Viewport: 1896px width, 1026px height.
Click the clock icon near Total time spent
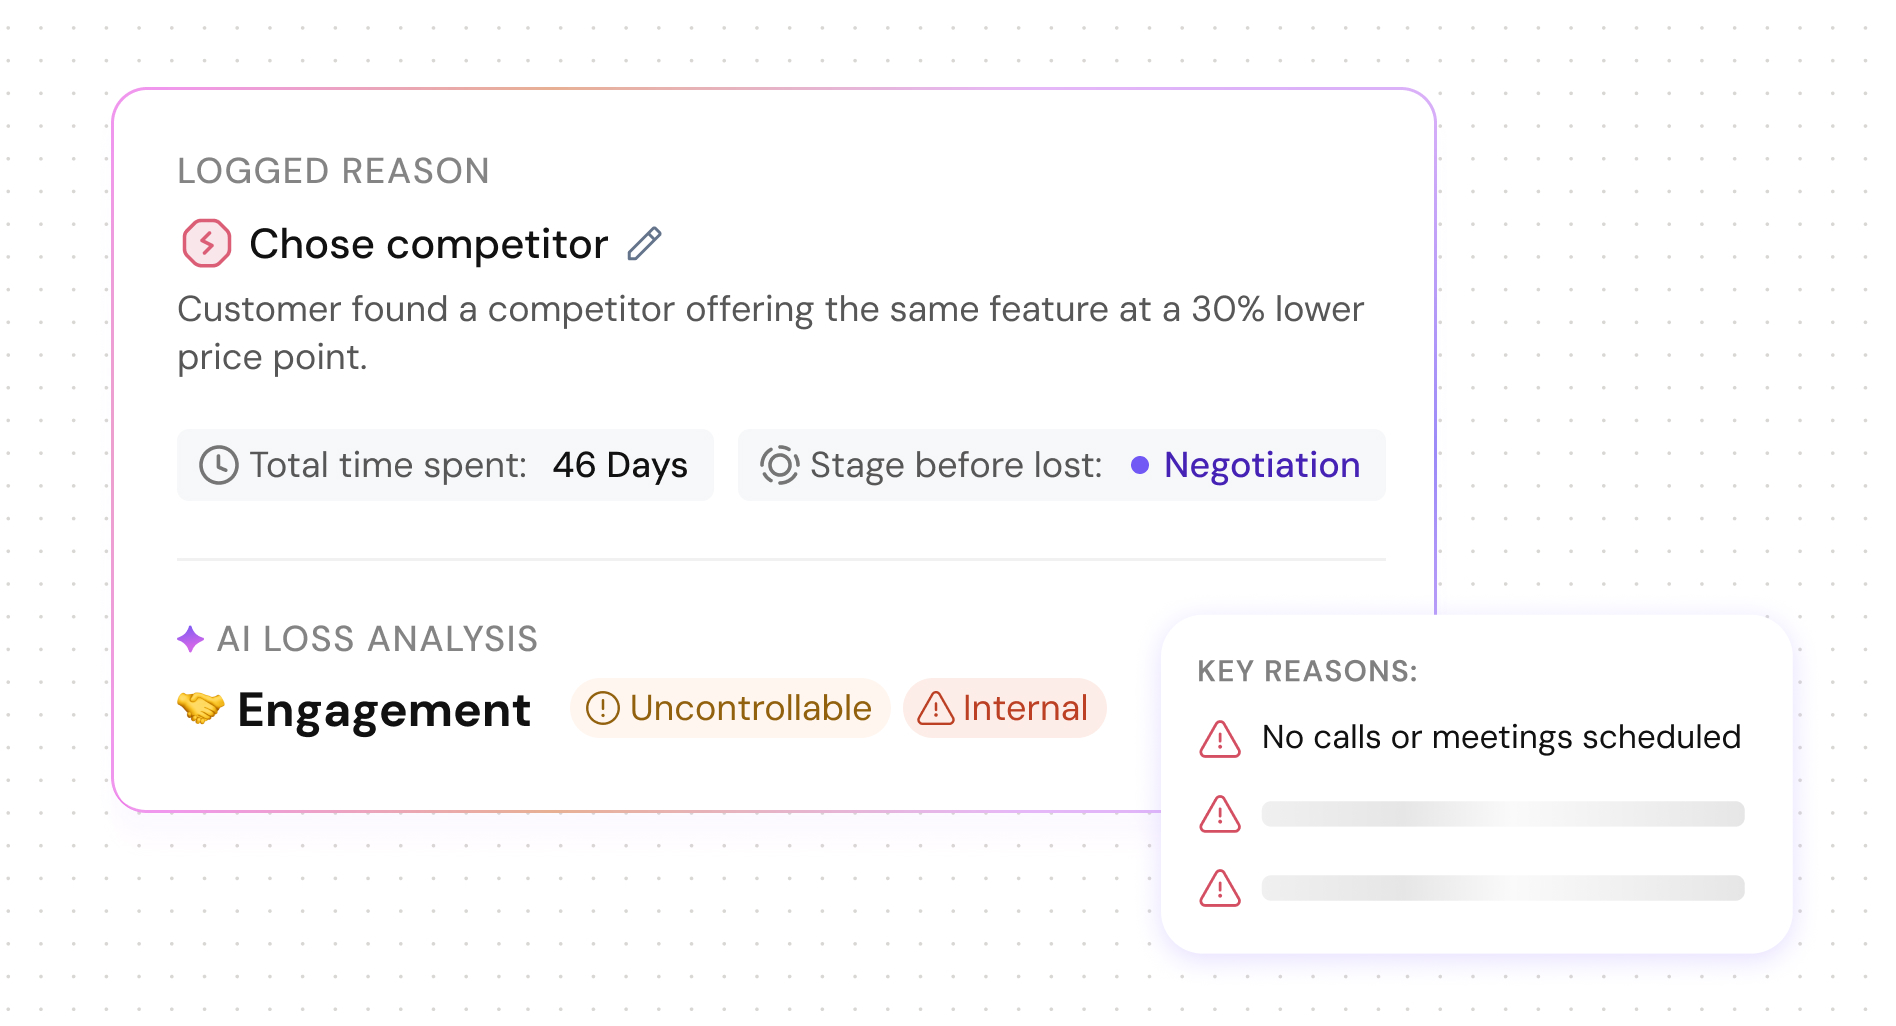[x=219, y=465]
